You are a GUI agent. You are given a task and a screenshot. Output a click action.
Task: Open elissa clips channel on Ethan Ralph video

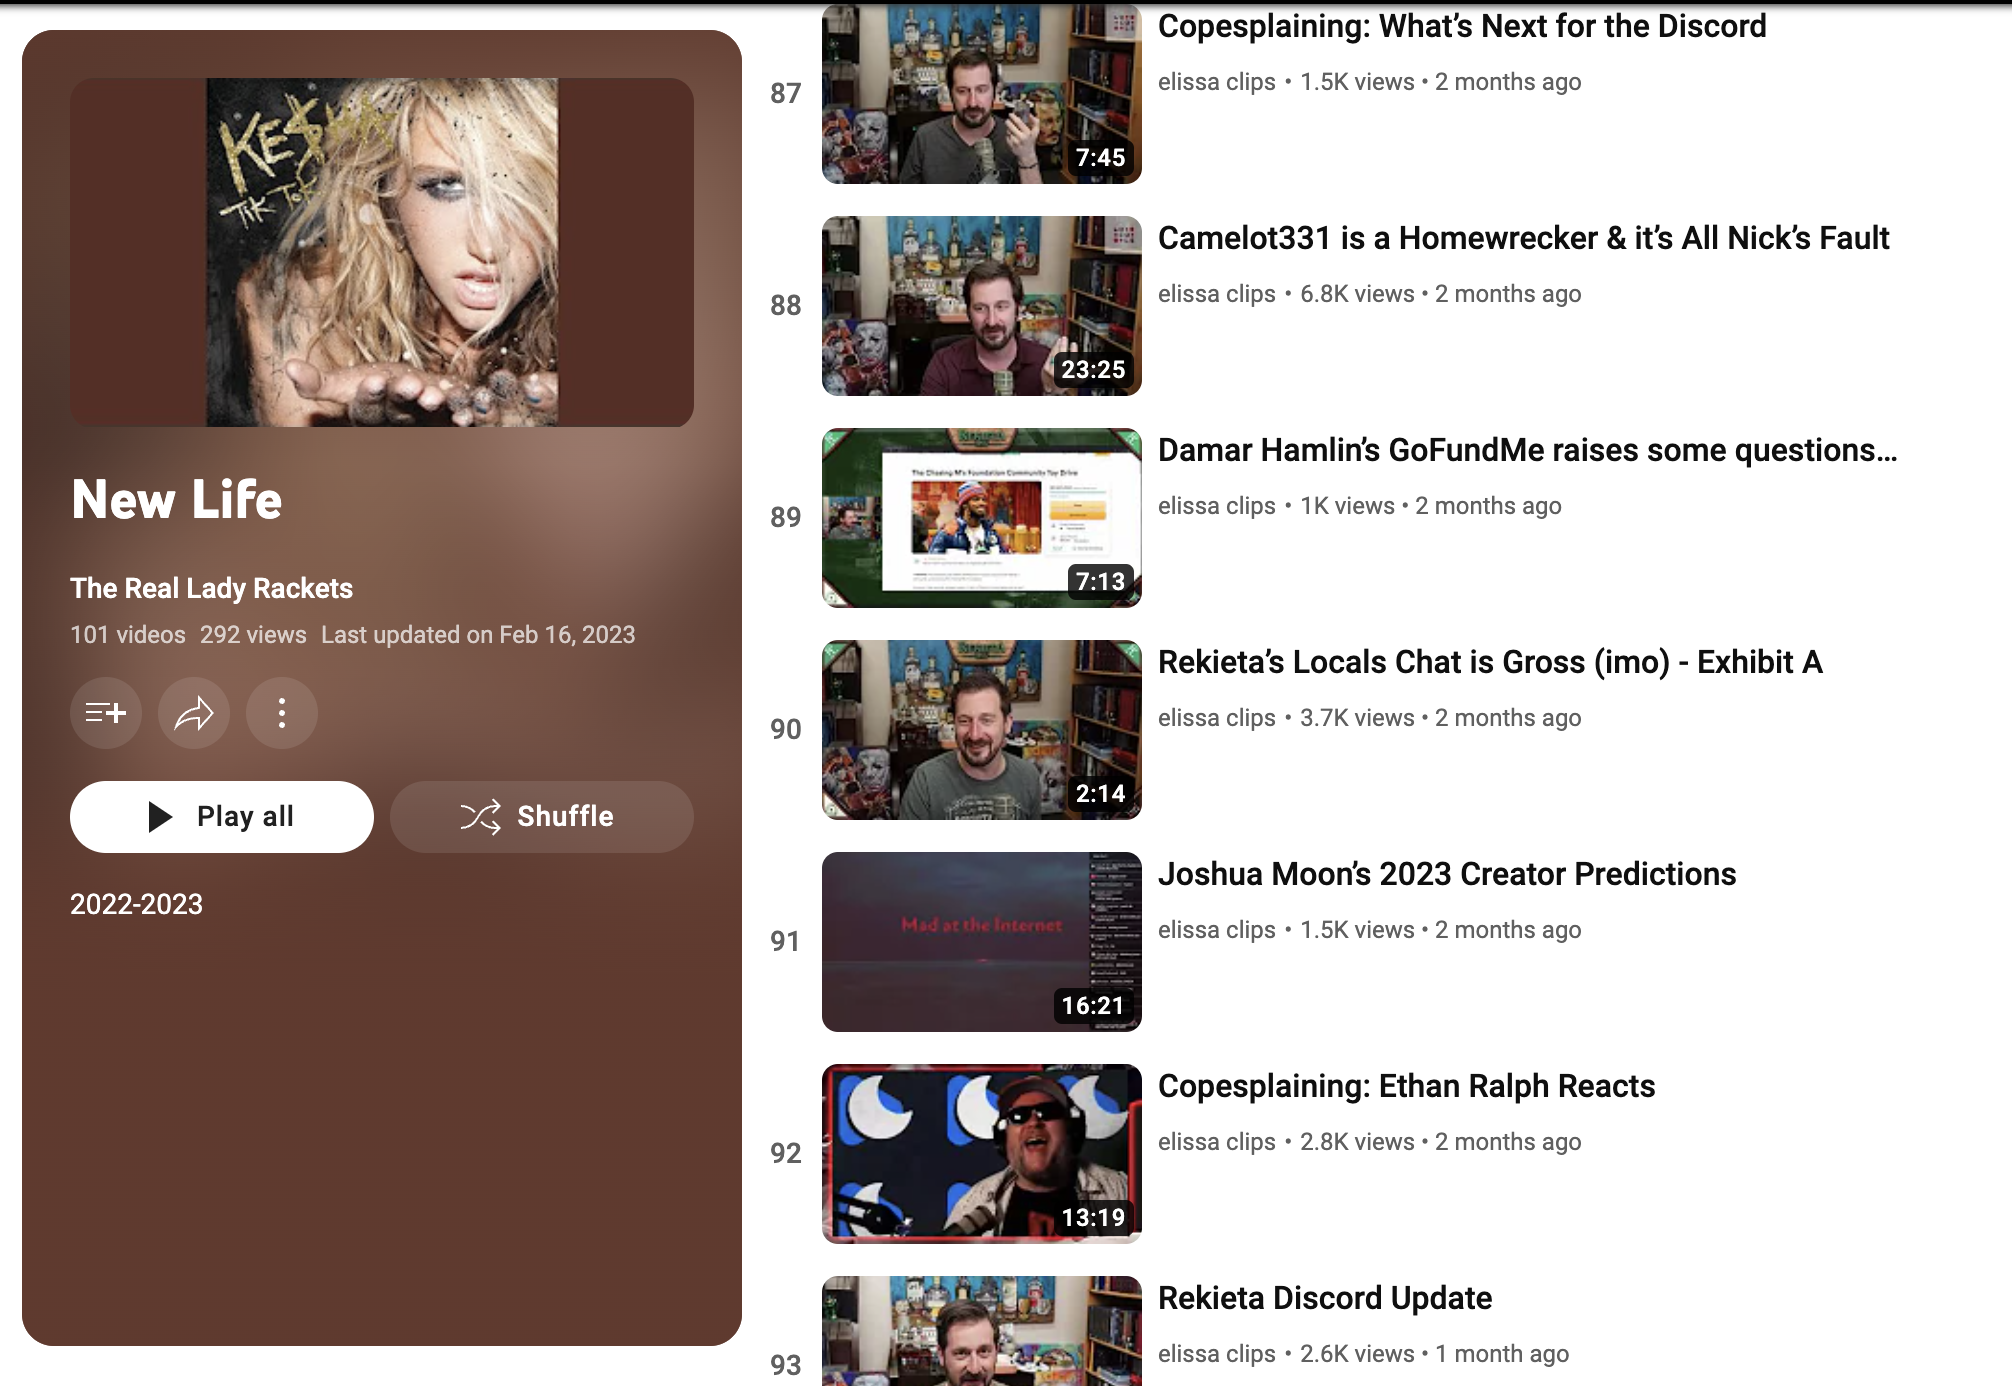(x=1217, y=1142)
